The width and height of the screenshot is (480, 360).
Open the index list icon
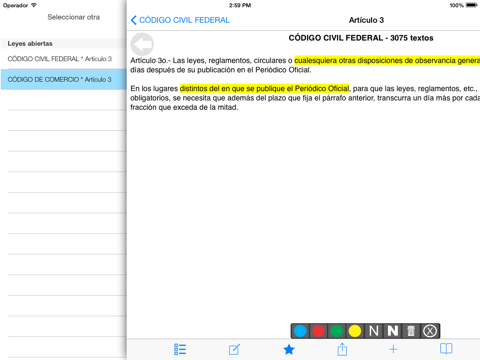(180, 349)
